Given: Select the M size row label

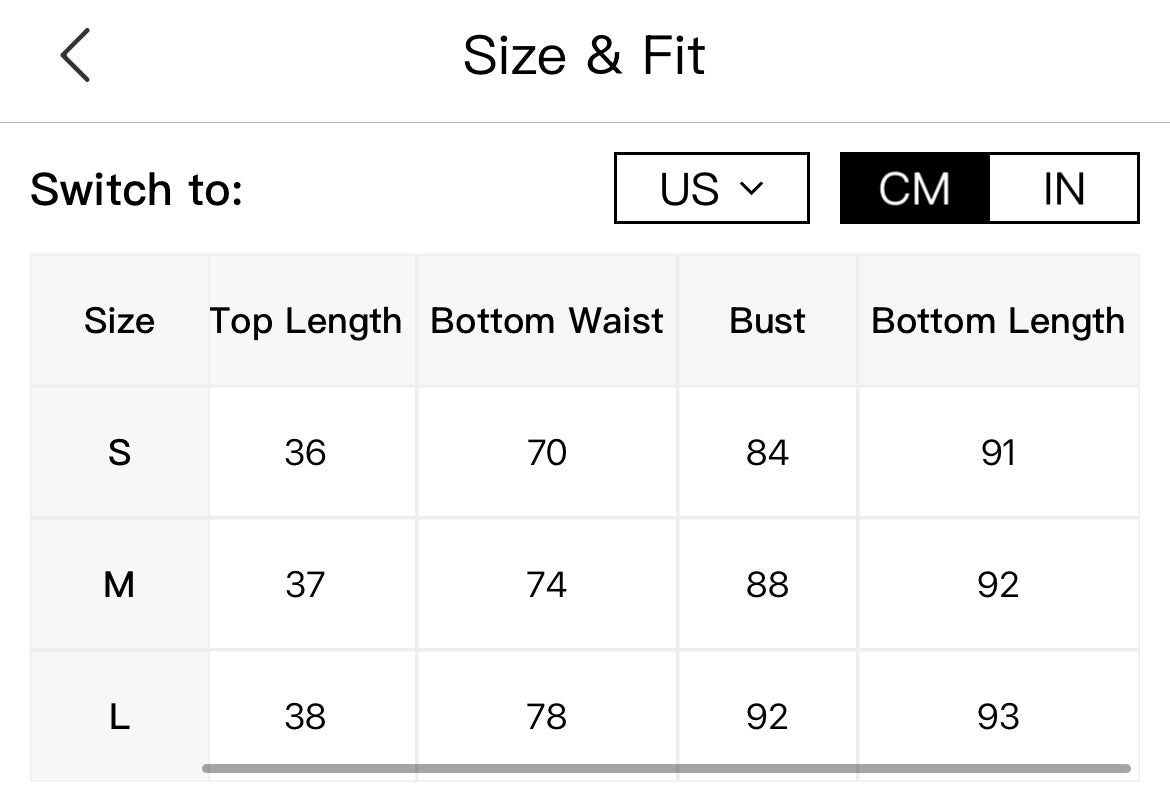Looking at the screenshot, I should [x=119, y=584].
